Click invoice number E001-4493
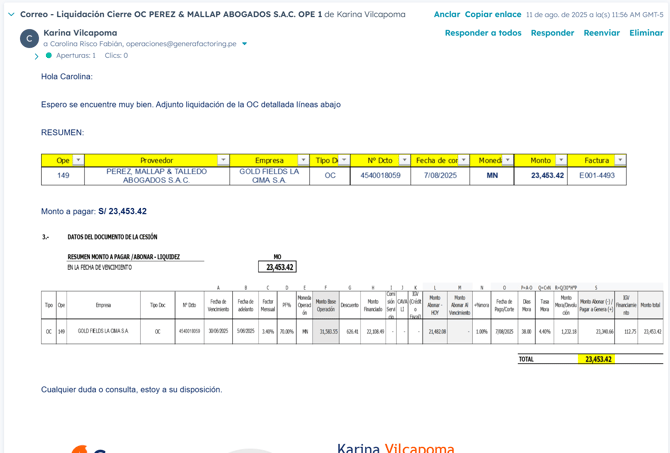670x453 pixels. point(597,176)
